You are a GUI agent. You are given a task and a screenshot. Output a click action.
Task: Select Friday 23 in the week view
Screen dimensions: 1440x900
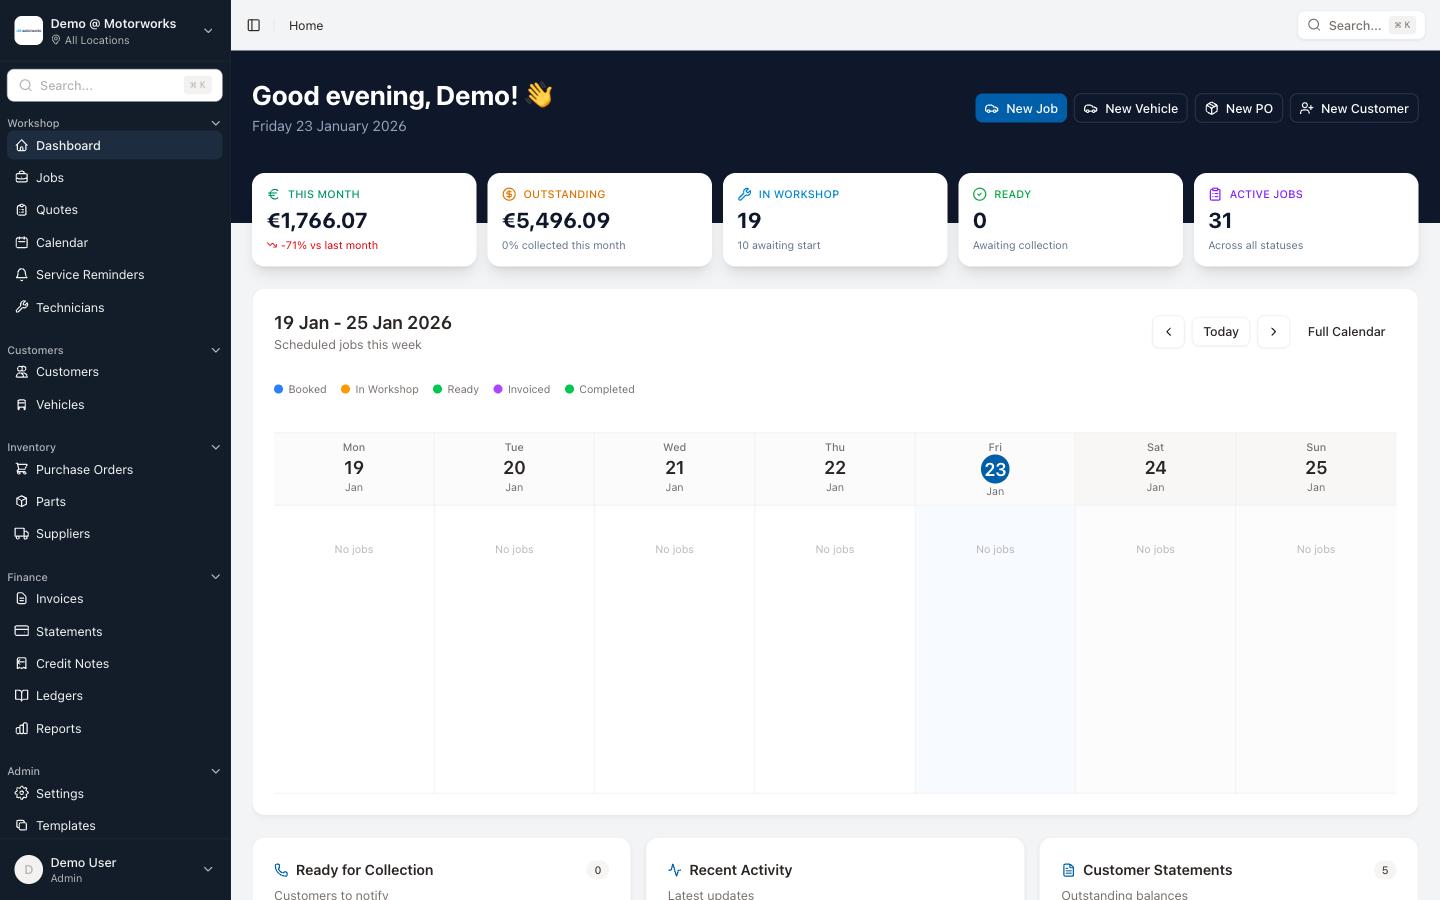click(995, 468)
